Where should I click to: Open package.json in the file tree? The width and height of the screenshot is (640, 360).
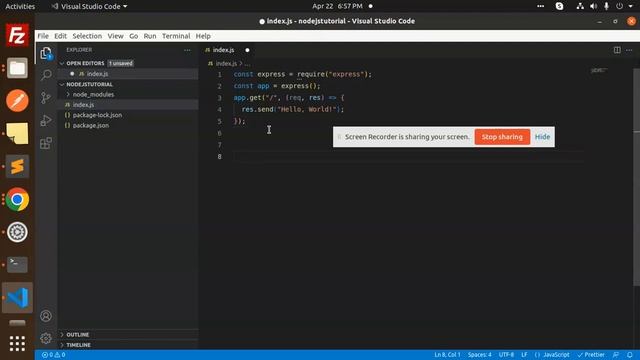[x=91, y=125]
